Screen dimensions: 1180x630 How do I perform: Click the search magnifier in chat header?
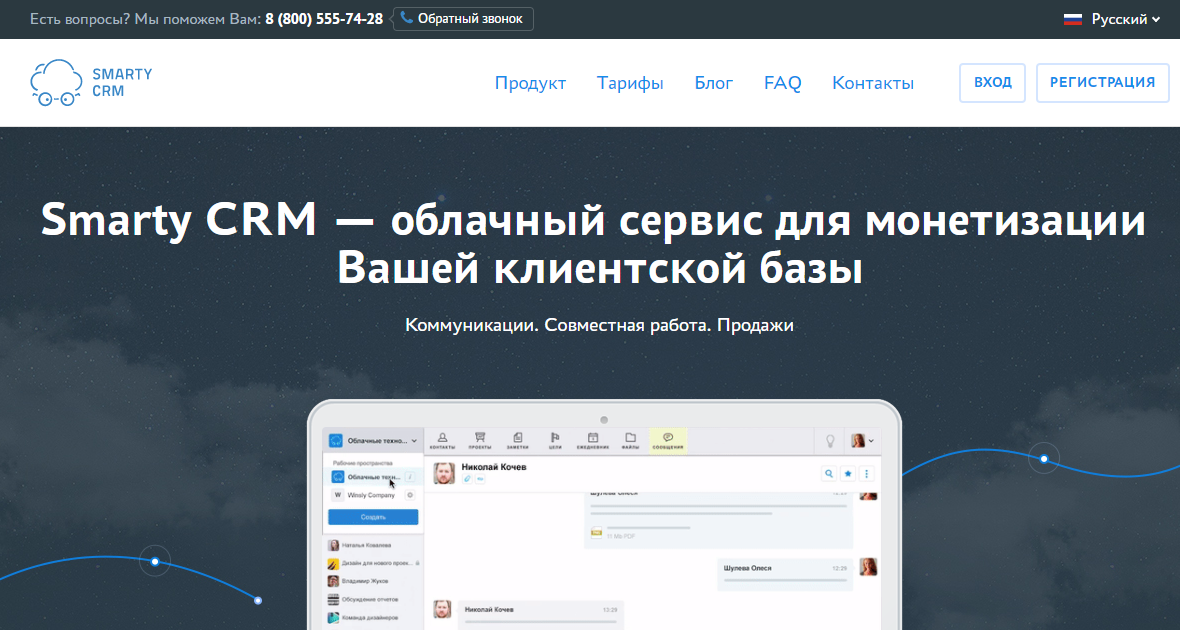click(x=828, y=473)
